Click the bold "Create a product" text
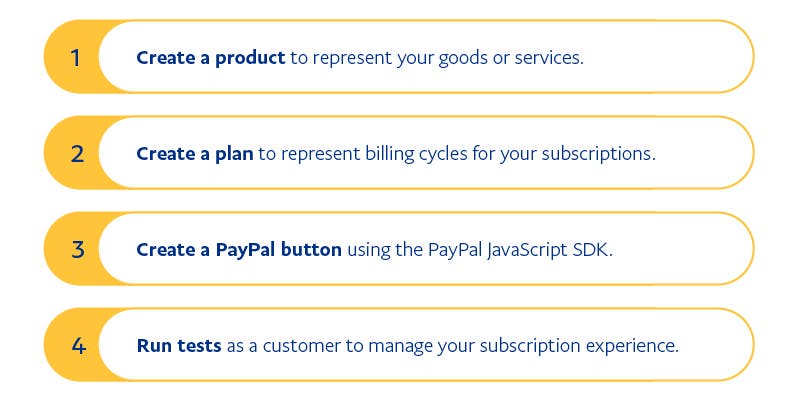Viewport: 800px width, 400px height. pyautogui.click(x=211, y=57)
